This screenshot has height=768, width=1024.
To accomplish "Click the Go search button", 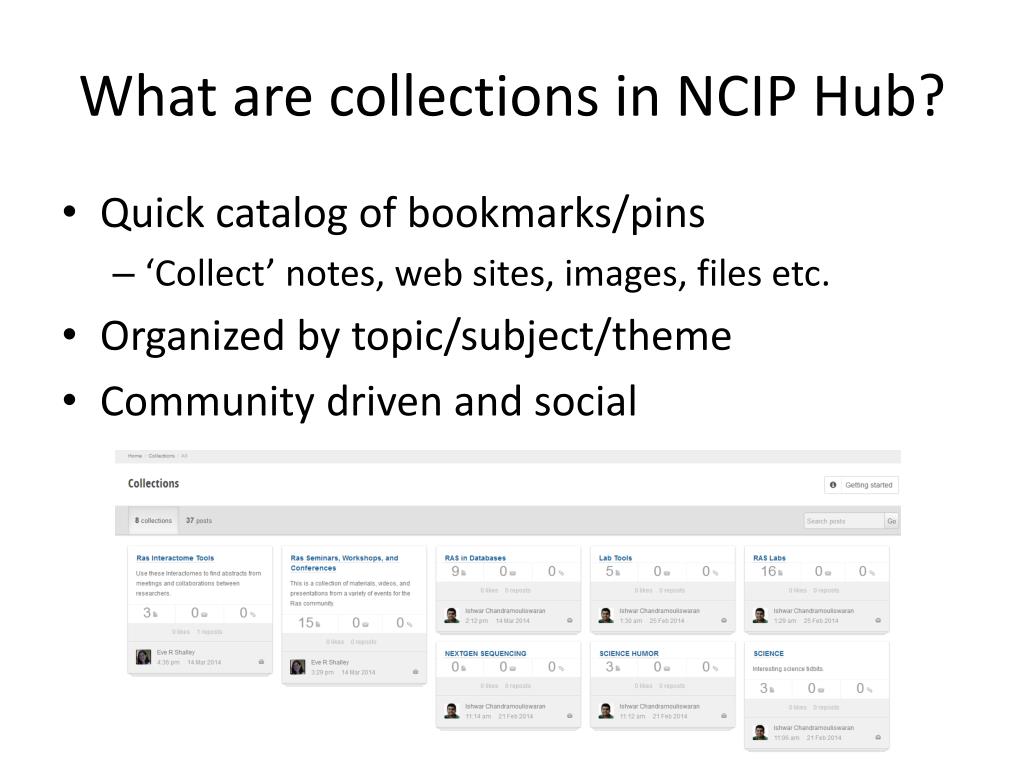I will coord(891,521).
